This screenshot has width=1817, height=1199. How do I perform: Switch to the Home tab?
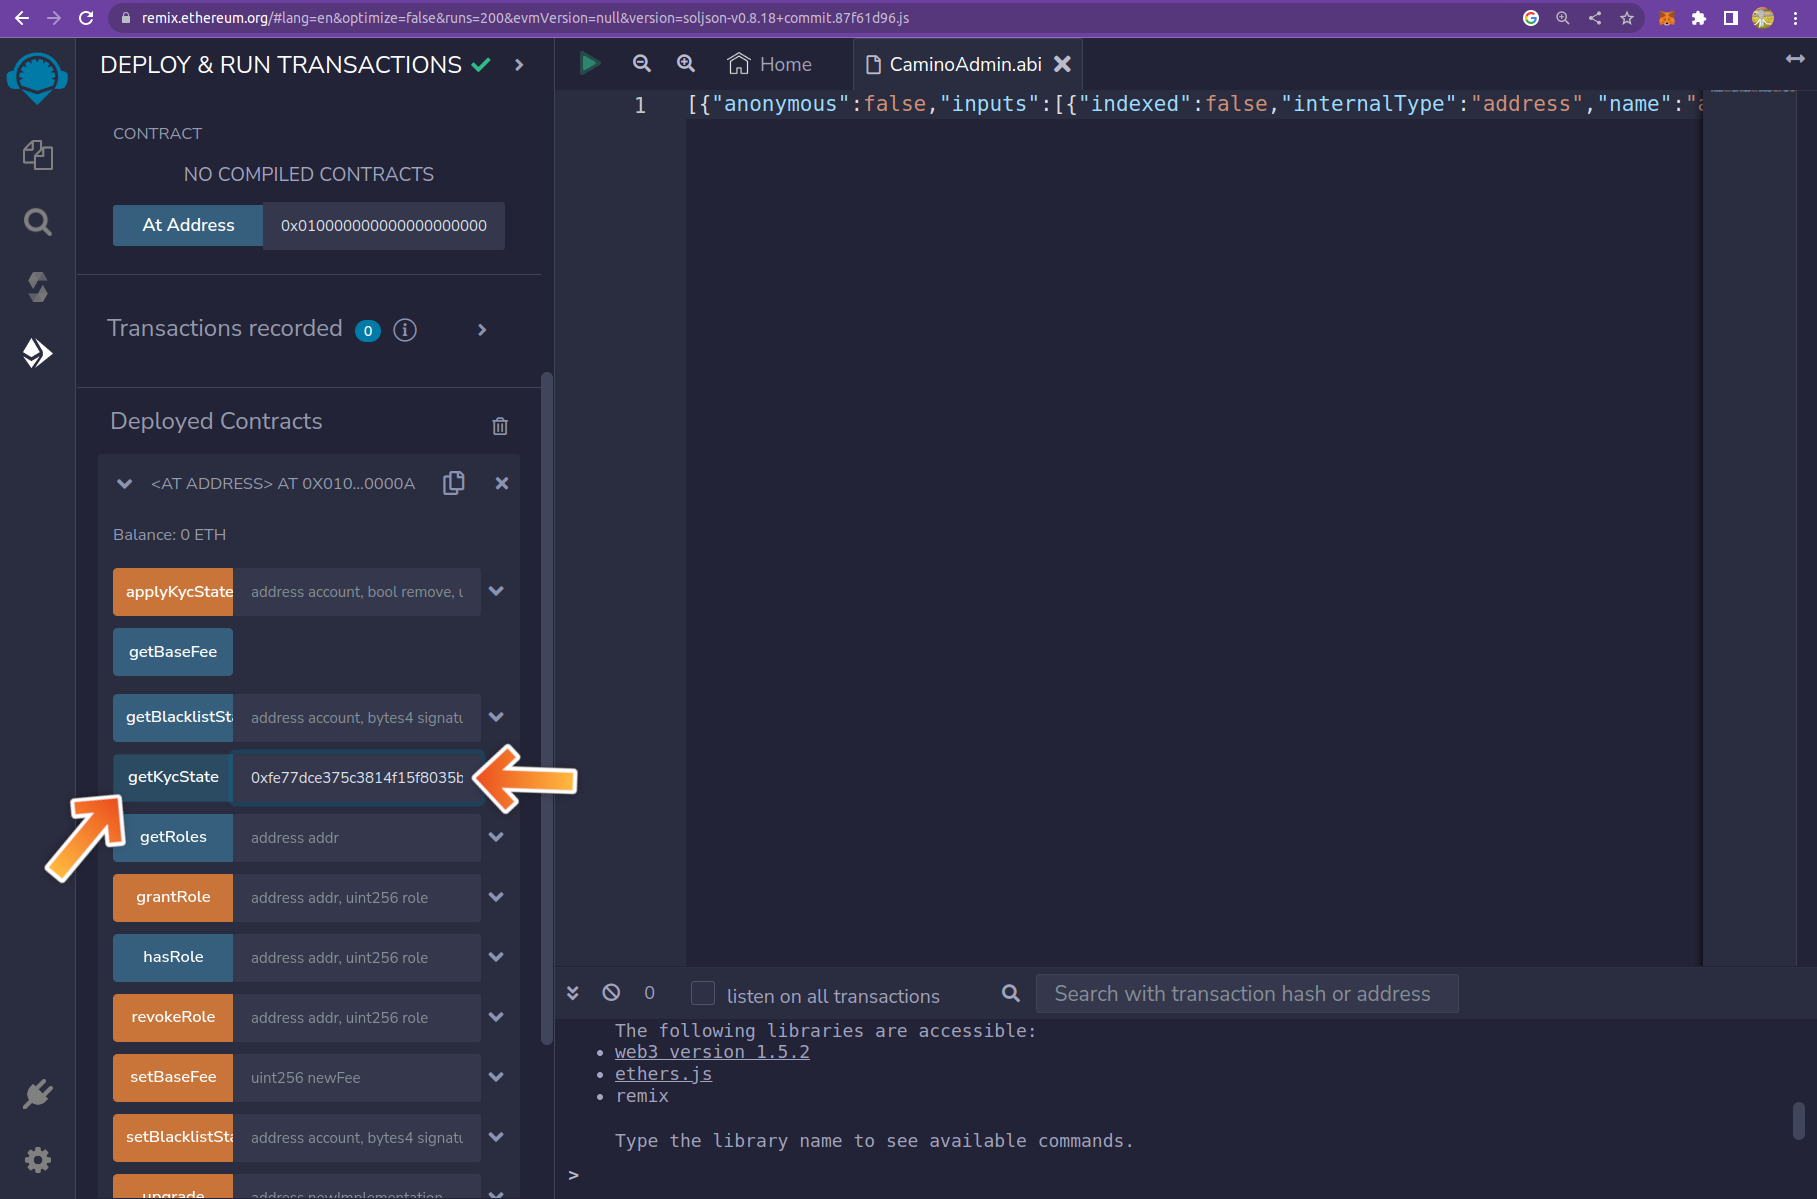770,64
